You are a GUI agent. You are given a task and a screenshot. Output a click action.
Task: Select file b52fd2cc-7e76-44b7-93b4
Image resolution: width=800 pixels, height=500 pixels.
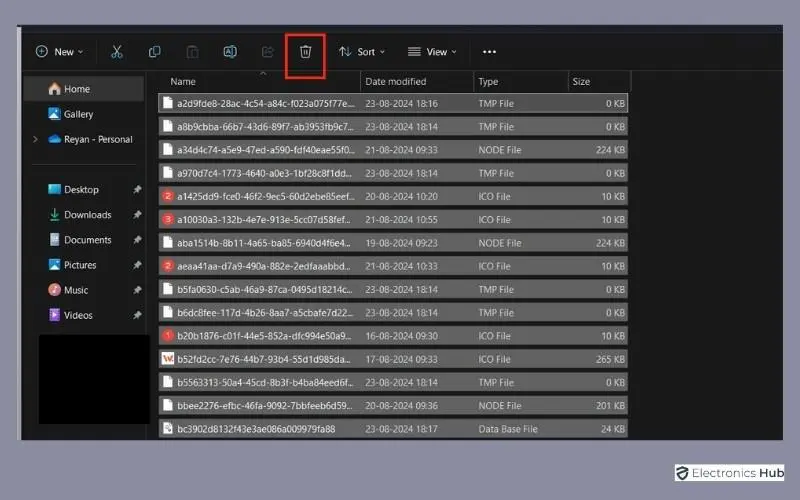tap(393, 359)
